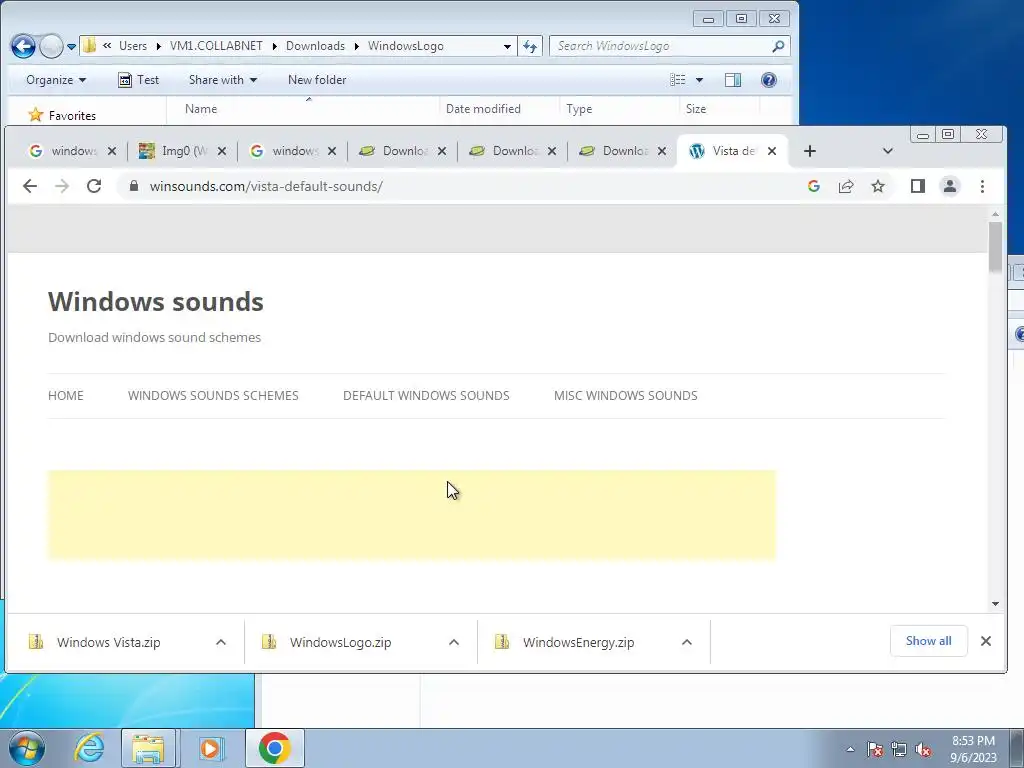Open the Windows sounds site title link
Screen dimensions: 1024x768
(155, 302)
